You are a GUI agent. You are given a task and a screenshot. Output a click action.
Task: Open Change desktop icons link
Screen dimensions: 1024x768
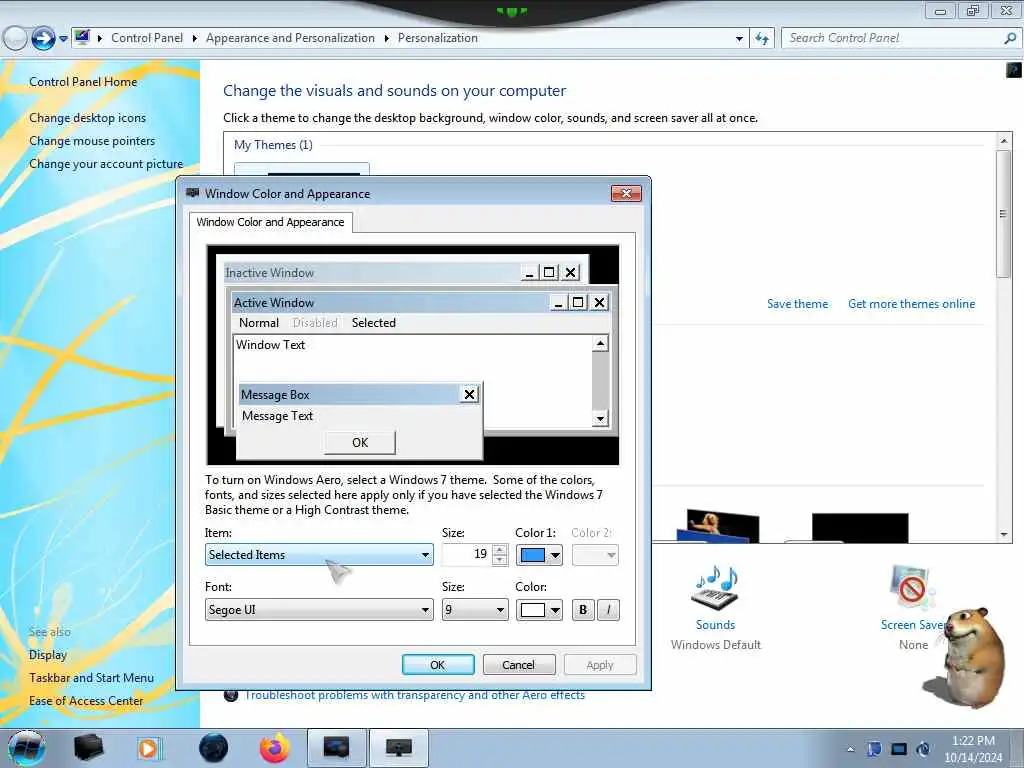coord(88,118)
